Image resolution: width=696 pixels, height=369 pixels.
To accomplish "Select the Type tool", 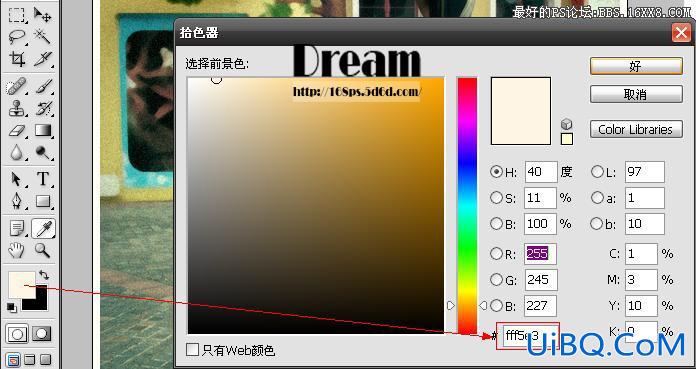I will (x=43, y=179).
